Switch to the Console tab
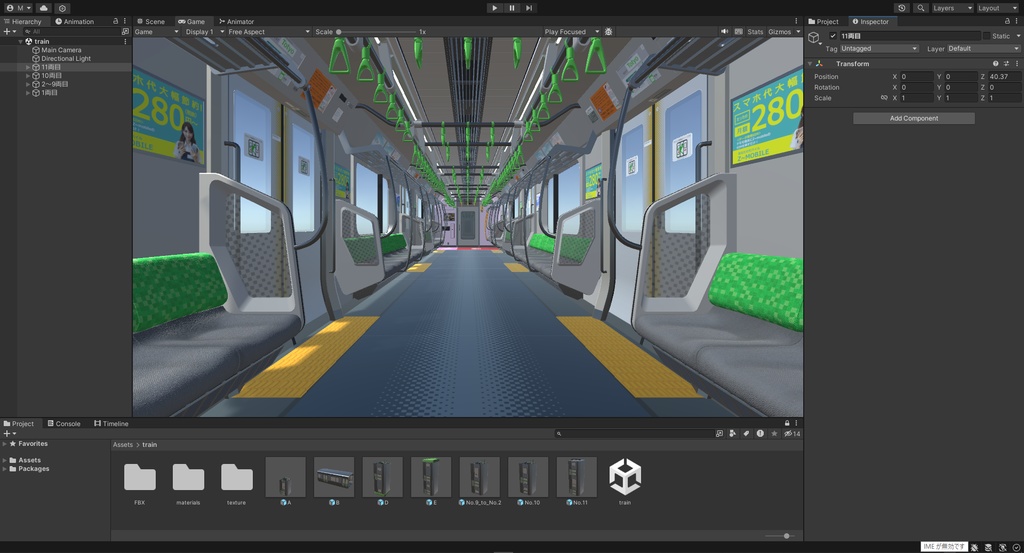 [64, 424]
